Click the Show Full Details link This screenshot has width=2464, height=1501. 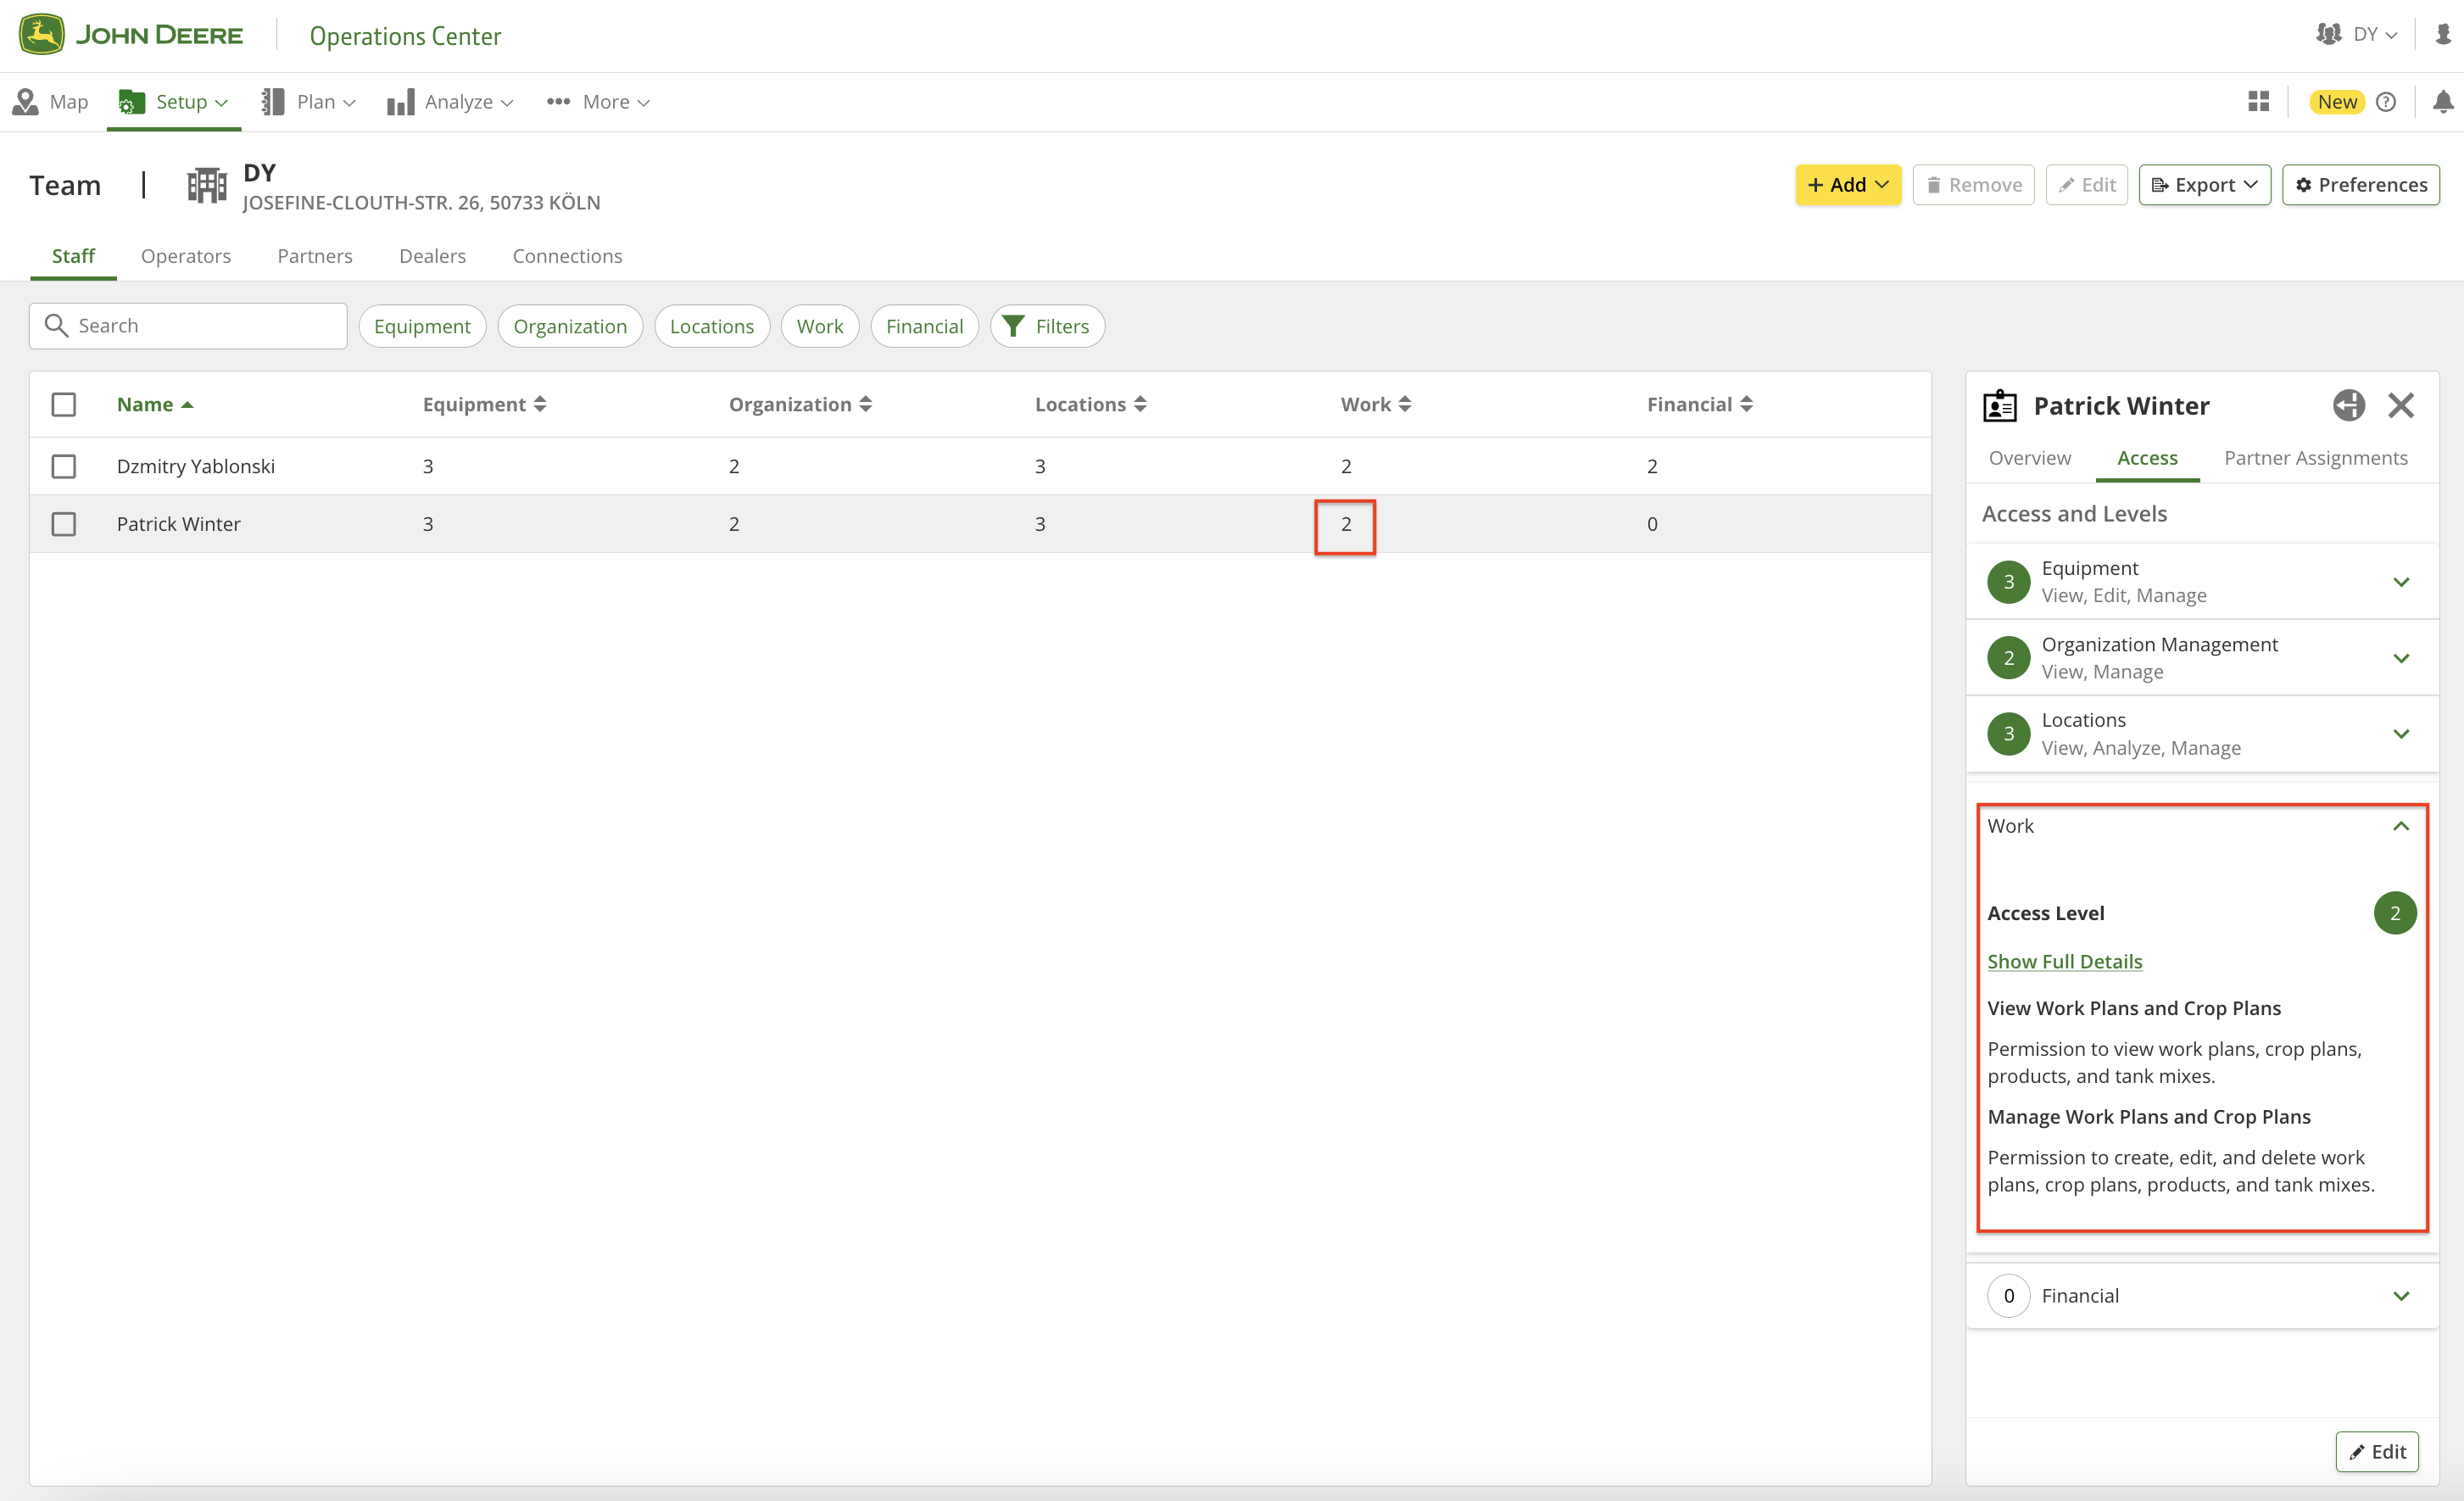point(2064,961)
